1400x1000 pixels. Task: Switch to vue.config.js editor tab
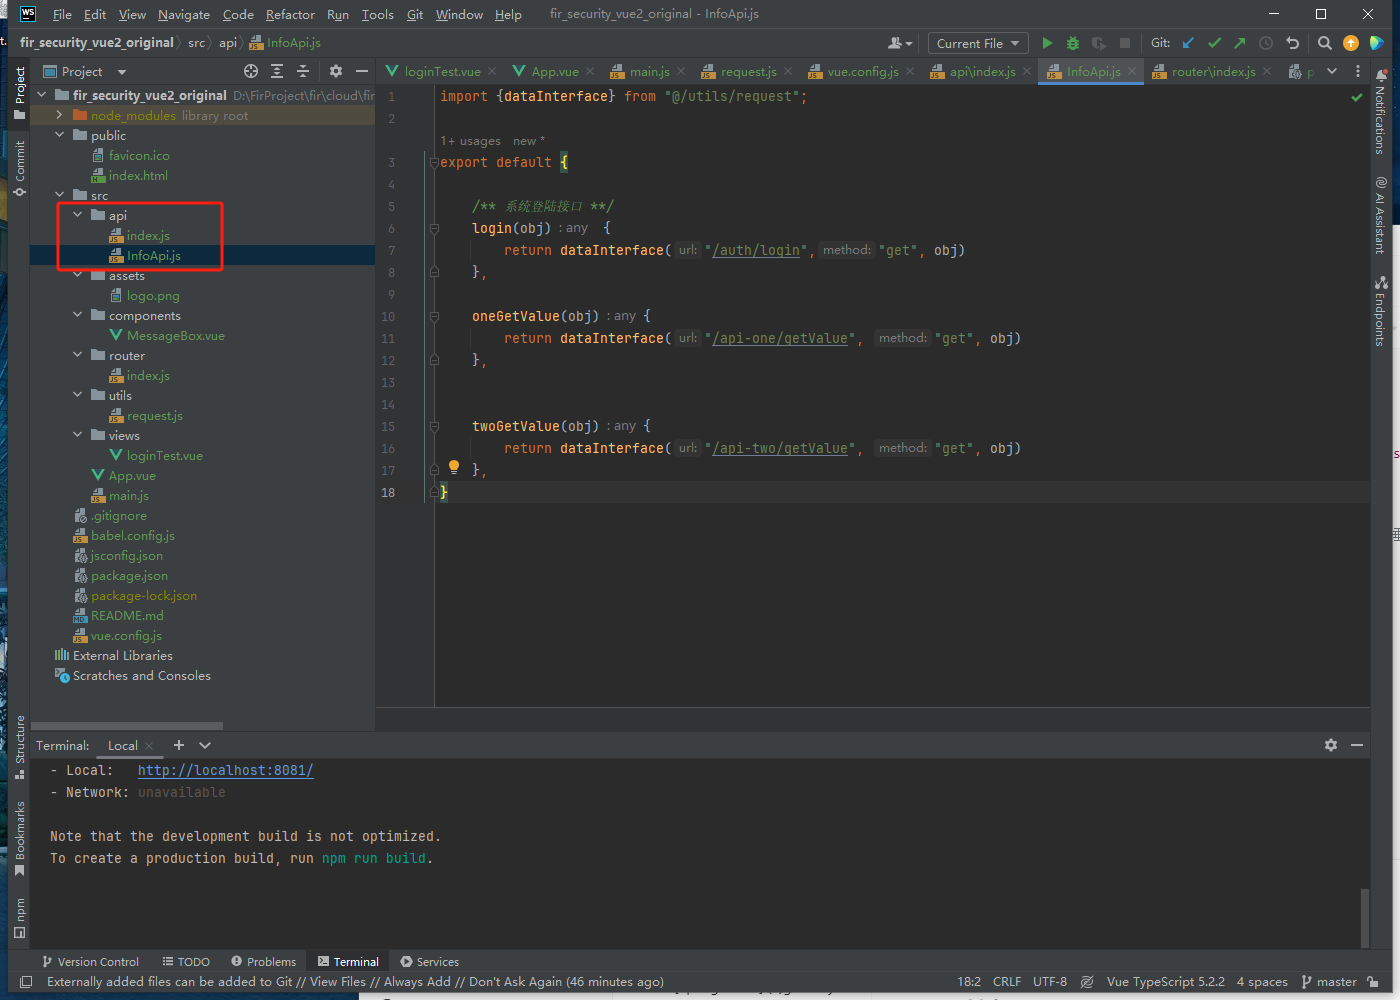tap(862, 71)
